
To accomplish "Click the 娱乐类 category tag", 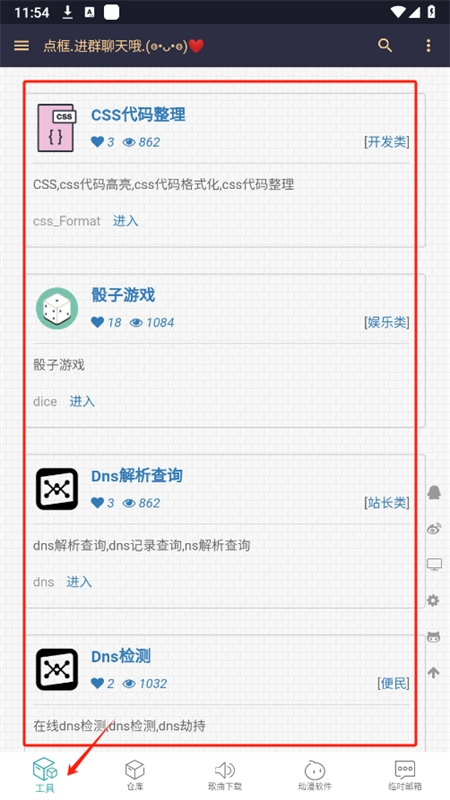I will pos(387,322).
